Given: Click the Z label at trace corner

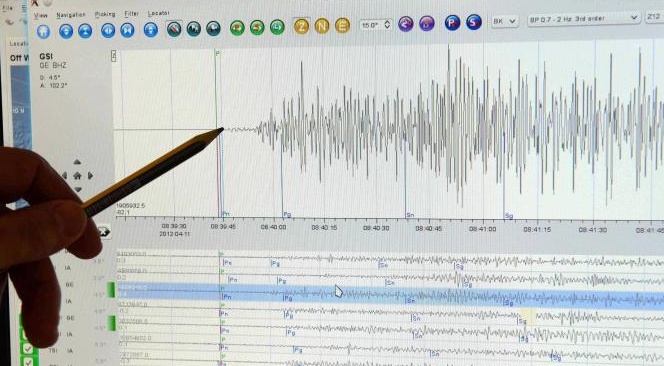Looking at the screenshot, I should (x=113, y=56).
